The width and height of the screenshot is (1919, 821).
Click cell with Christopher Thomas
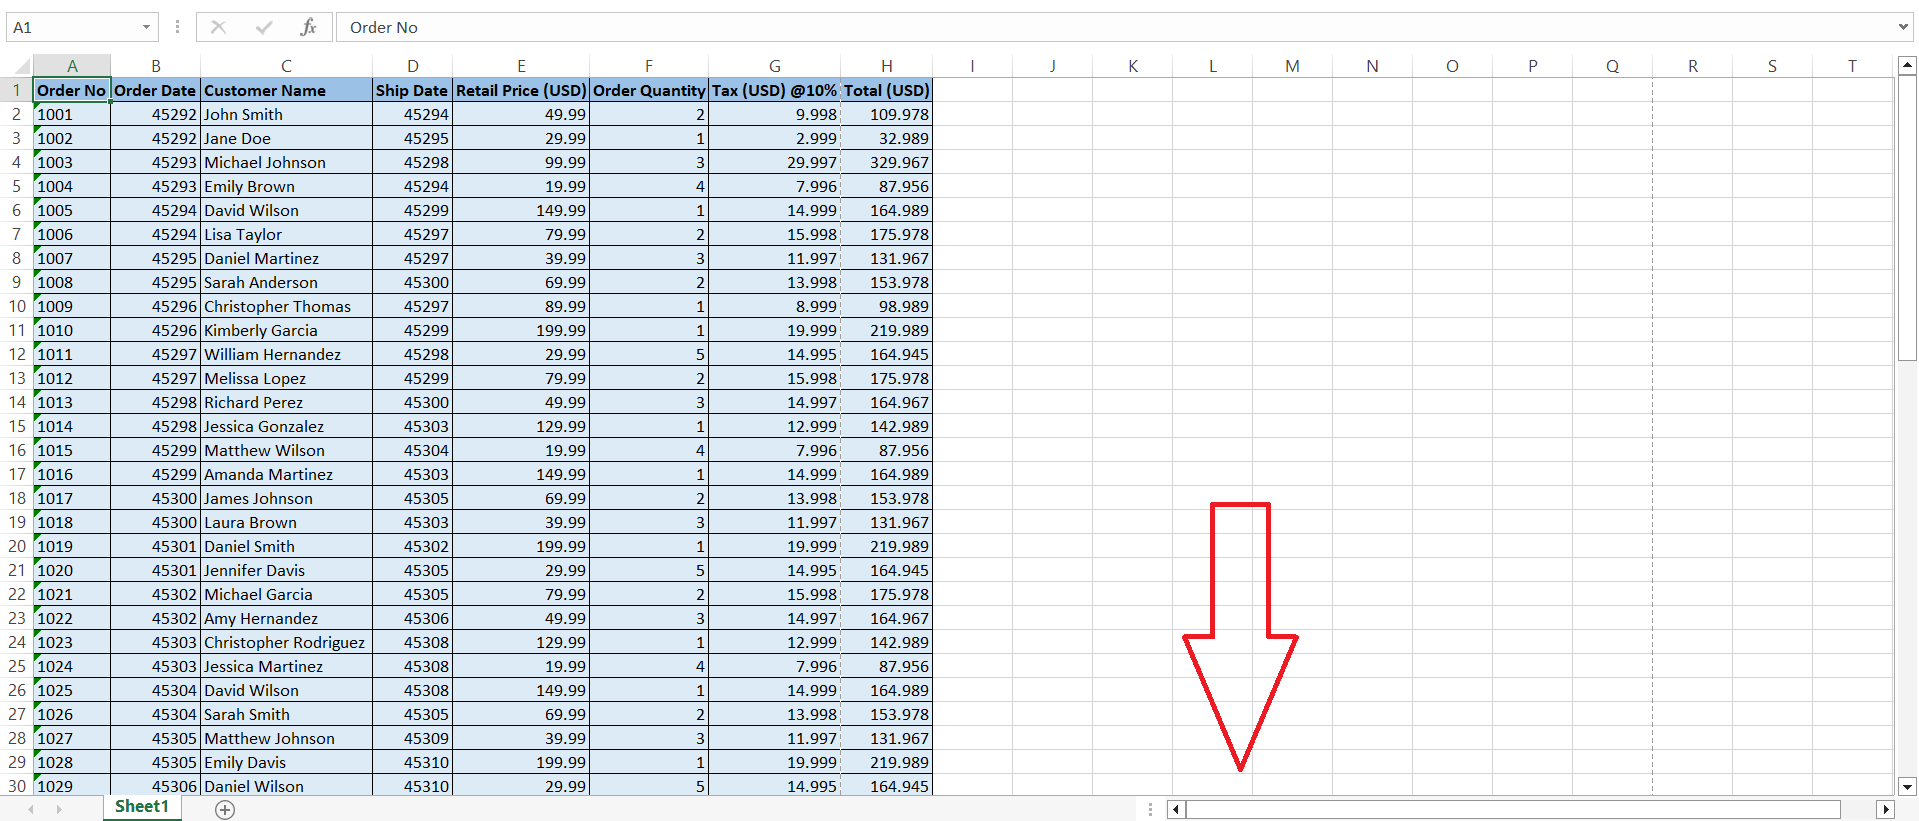[x=286, y=306]
